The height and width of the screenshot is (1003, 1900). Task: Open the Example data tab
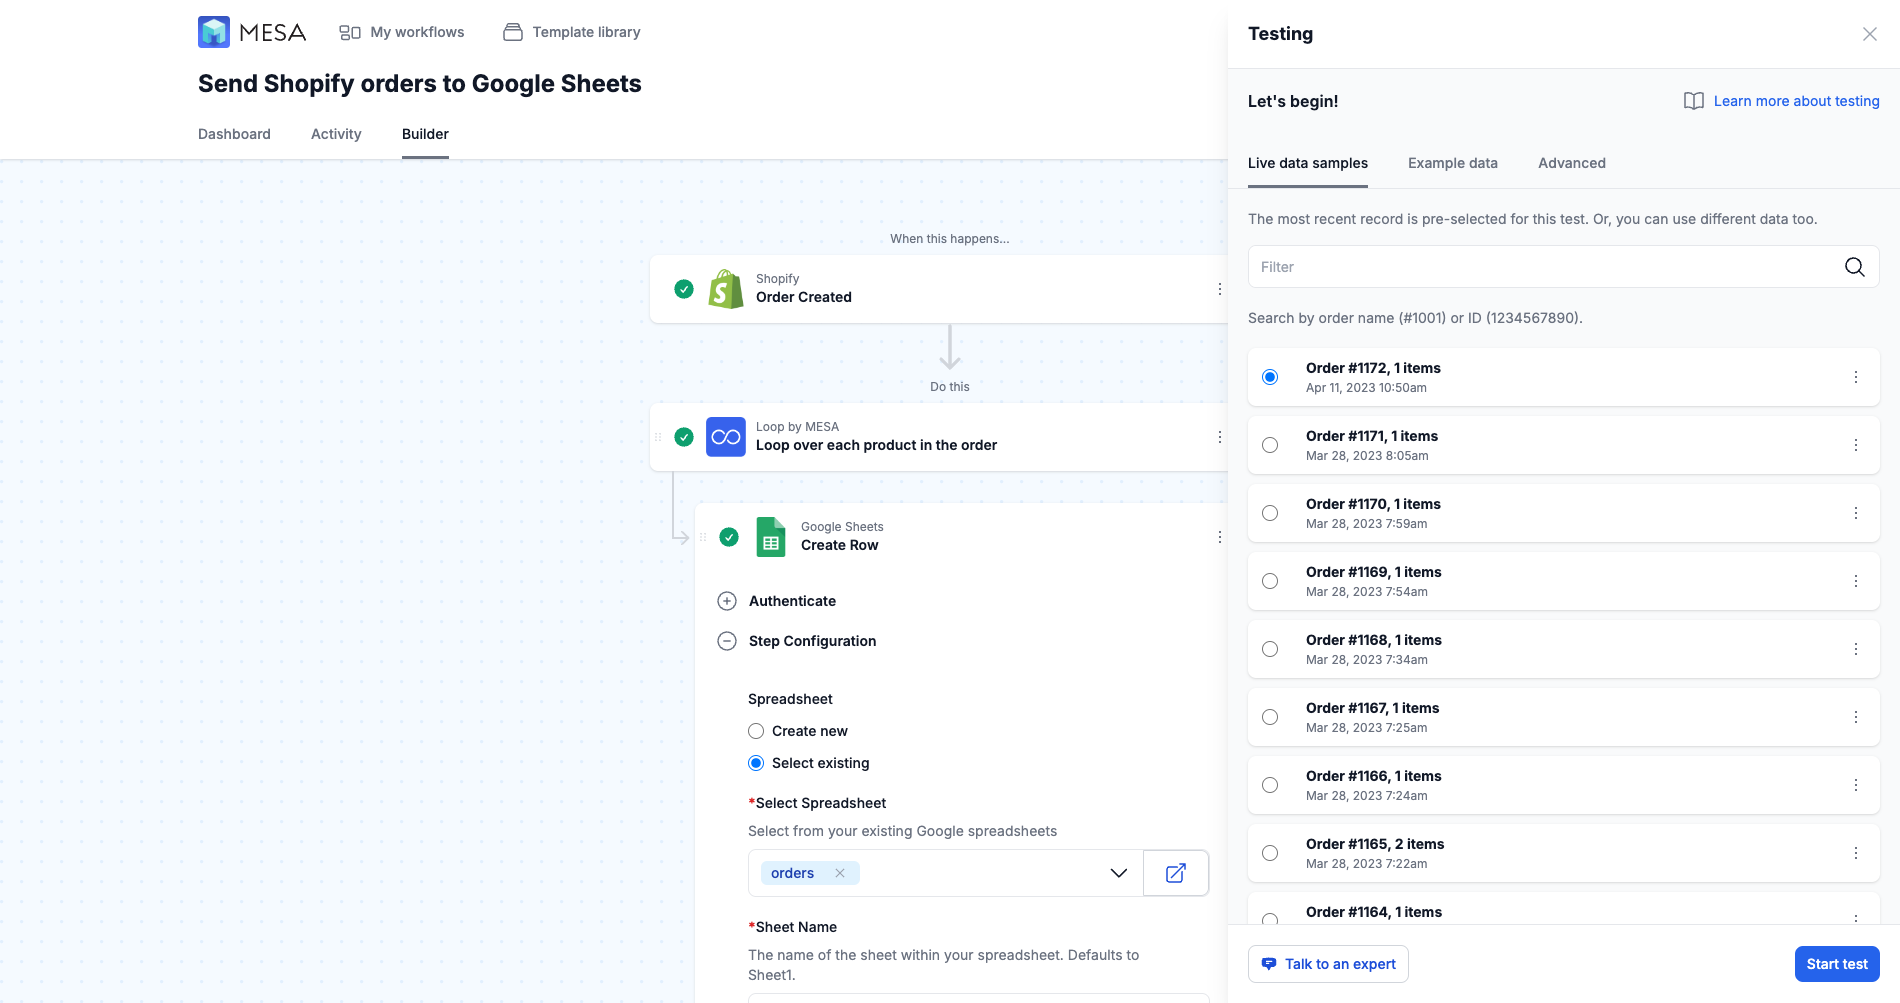pos(1453,163)
